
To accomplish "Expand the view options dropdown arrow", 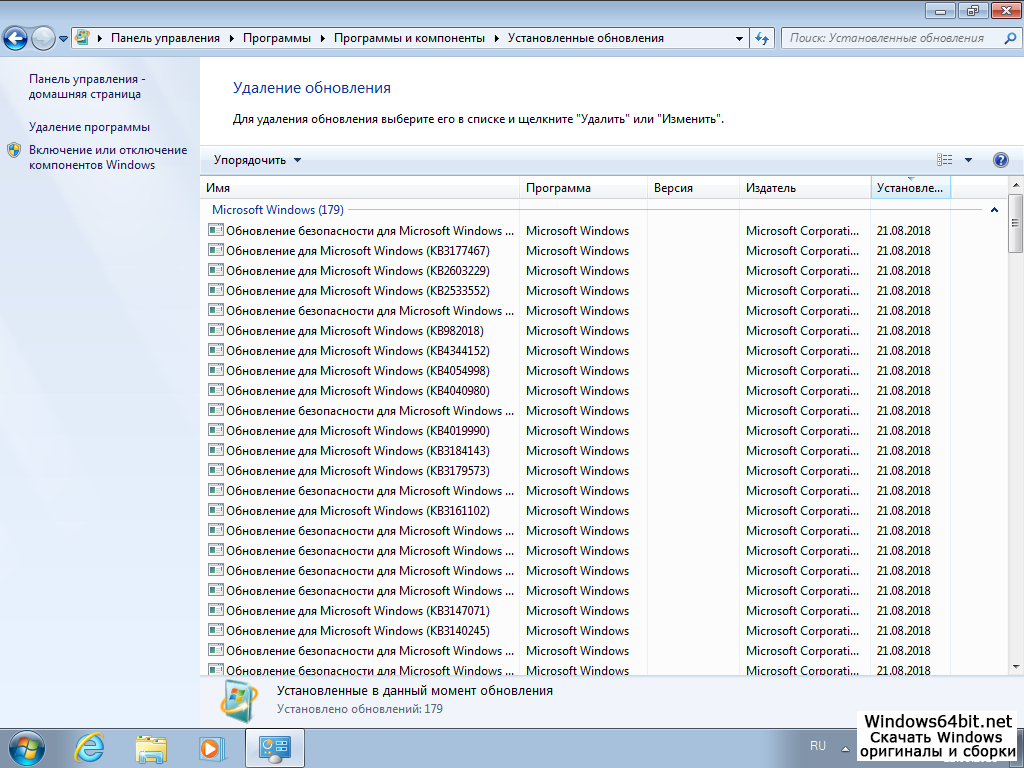I will 968,160.
